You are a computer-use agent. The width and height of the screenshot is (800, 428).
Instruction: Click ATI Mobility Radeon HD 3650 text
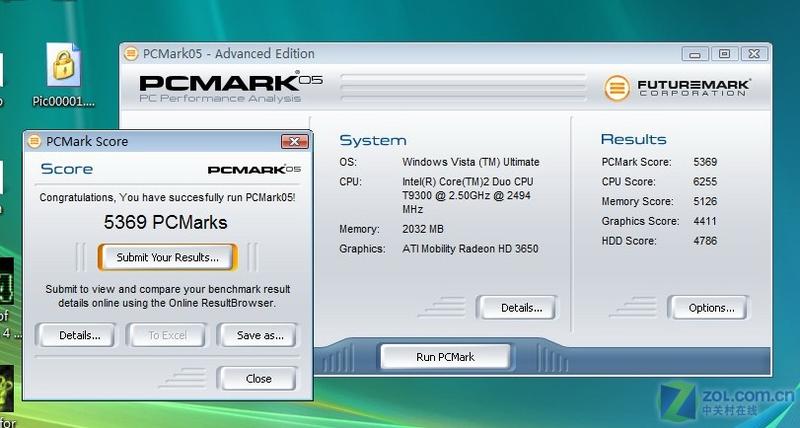point(470,249)
